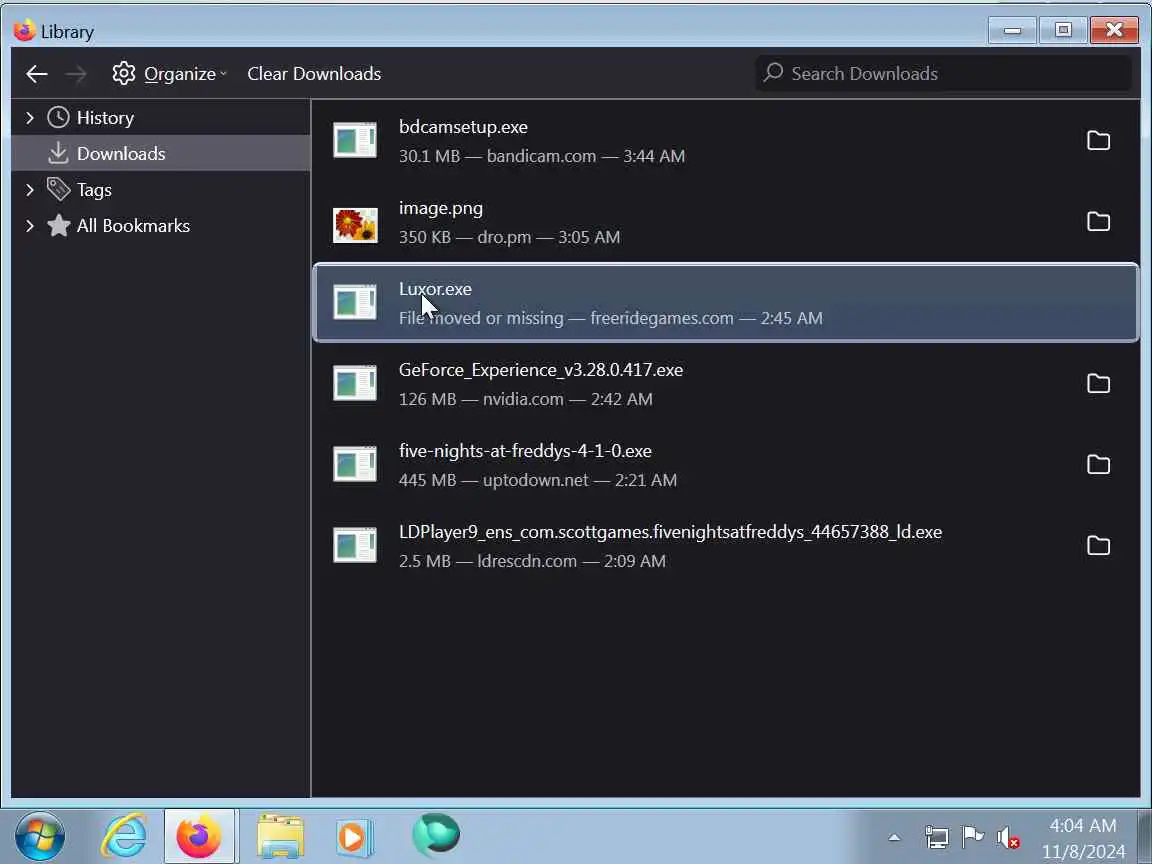
Task: Close the Library window
Action: click(1114, 30)
